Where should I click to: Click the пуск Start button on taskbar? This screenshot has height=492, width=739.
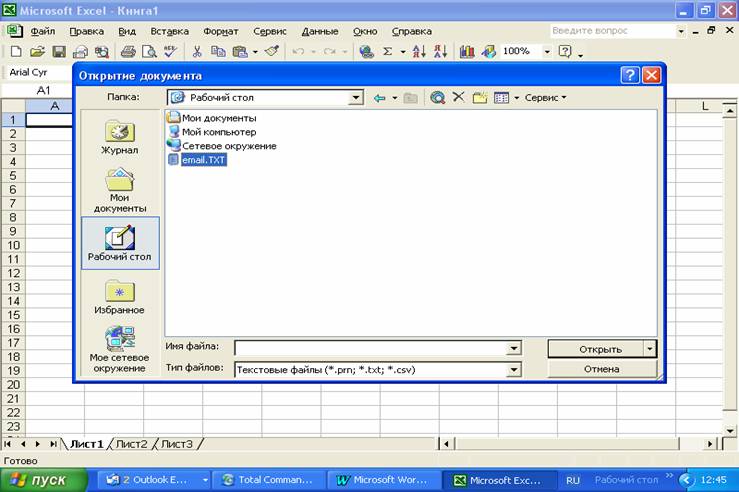click(40, 480)
